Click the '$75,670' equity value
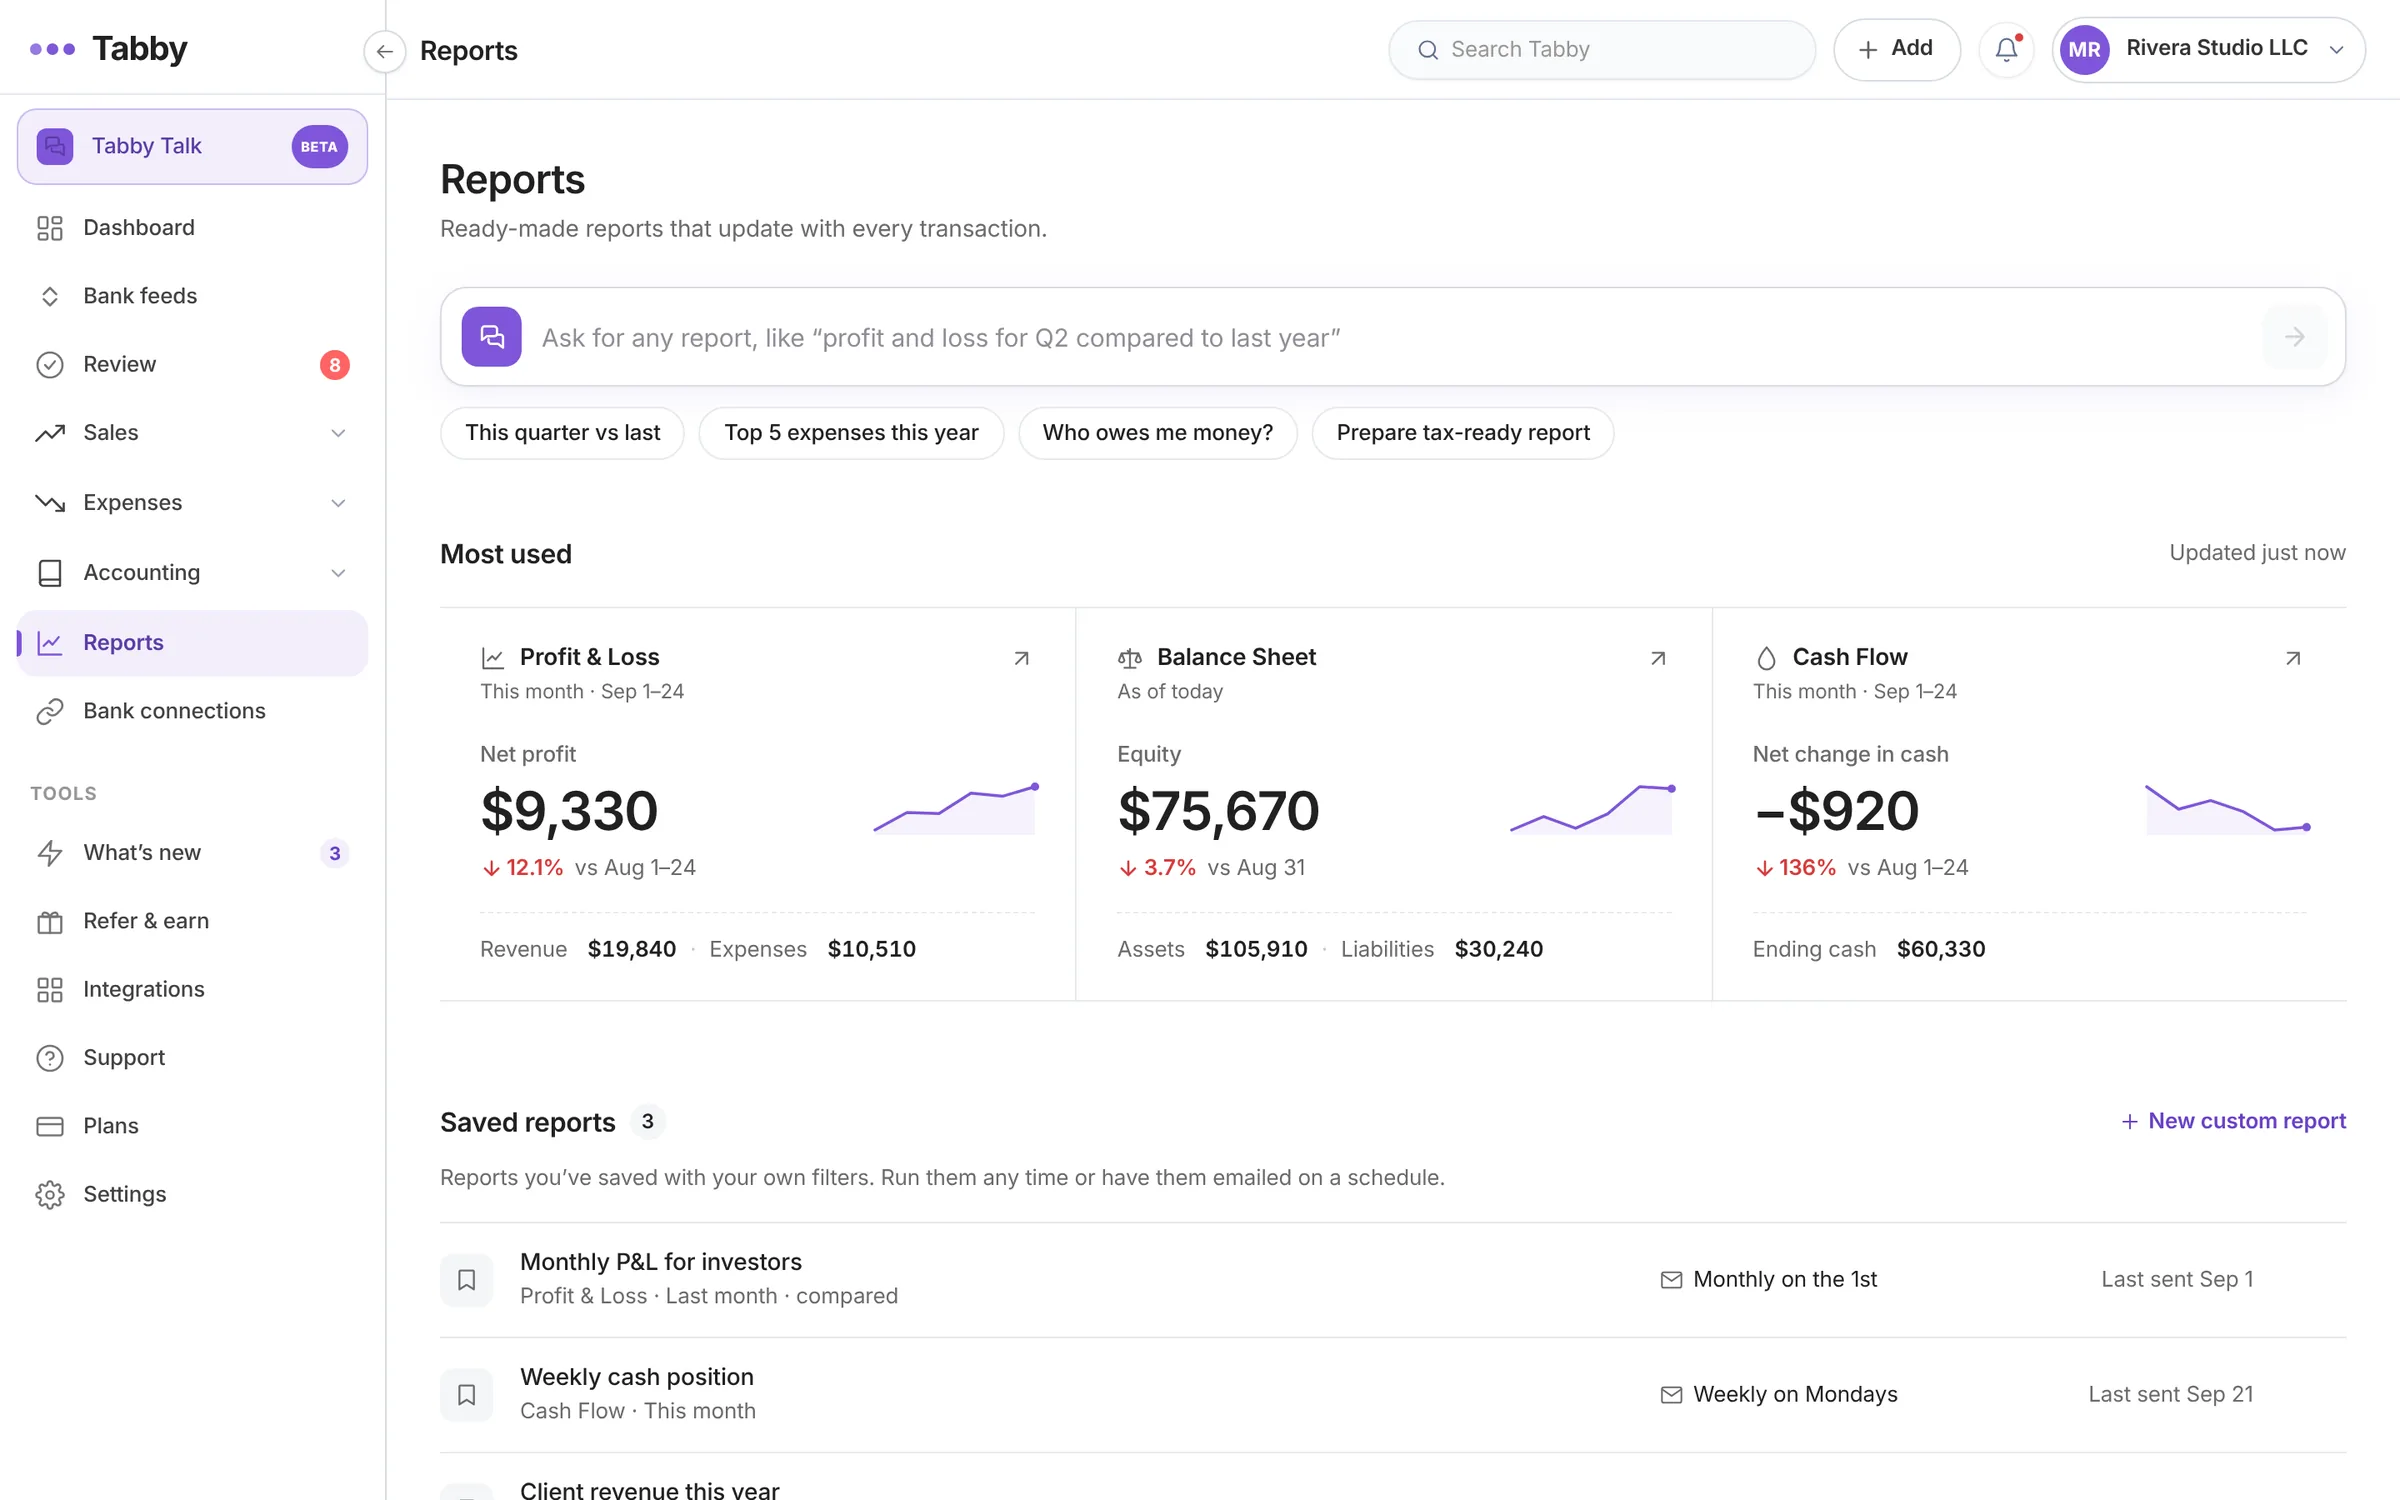The height and width of the screenshot is (1500, 2400). (x=1218, y=810)
